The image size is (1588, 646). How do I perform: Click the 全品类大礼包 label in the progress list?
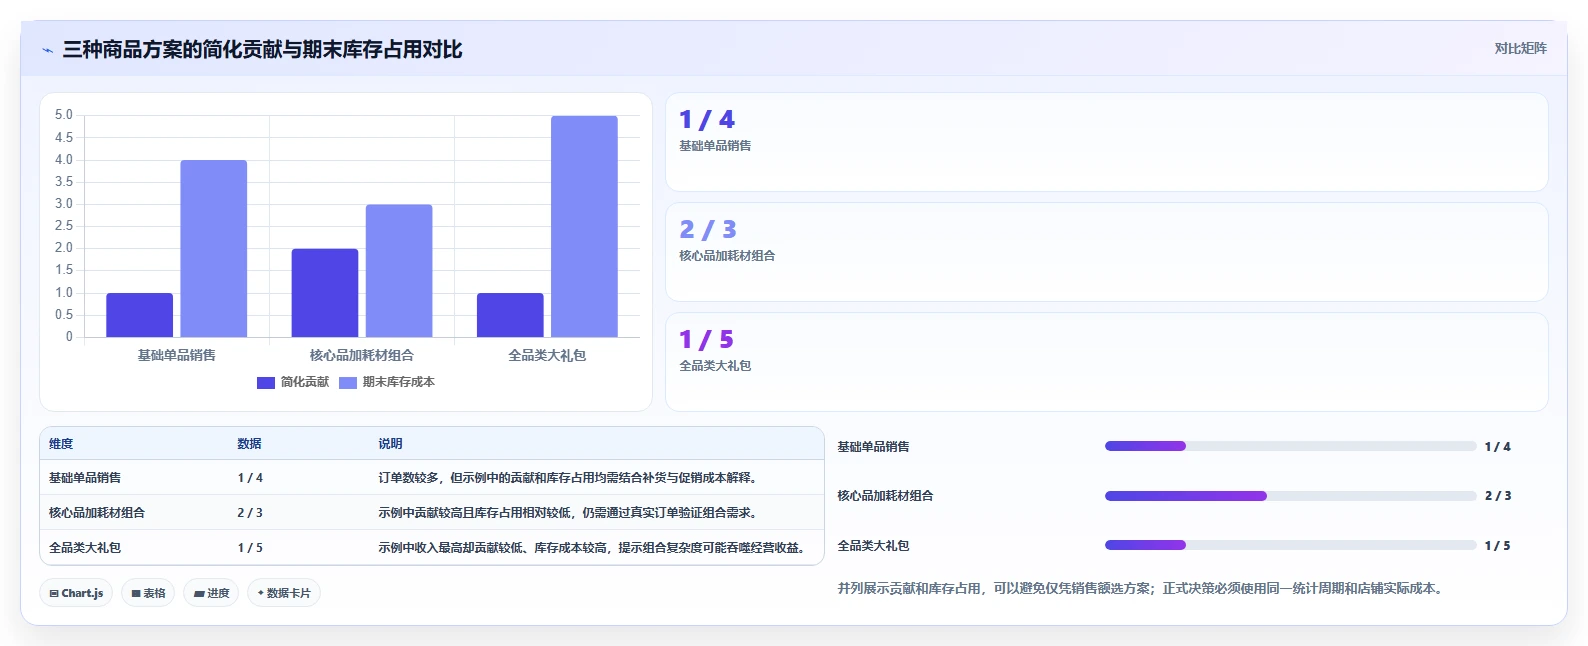click(x=873, y=546)
